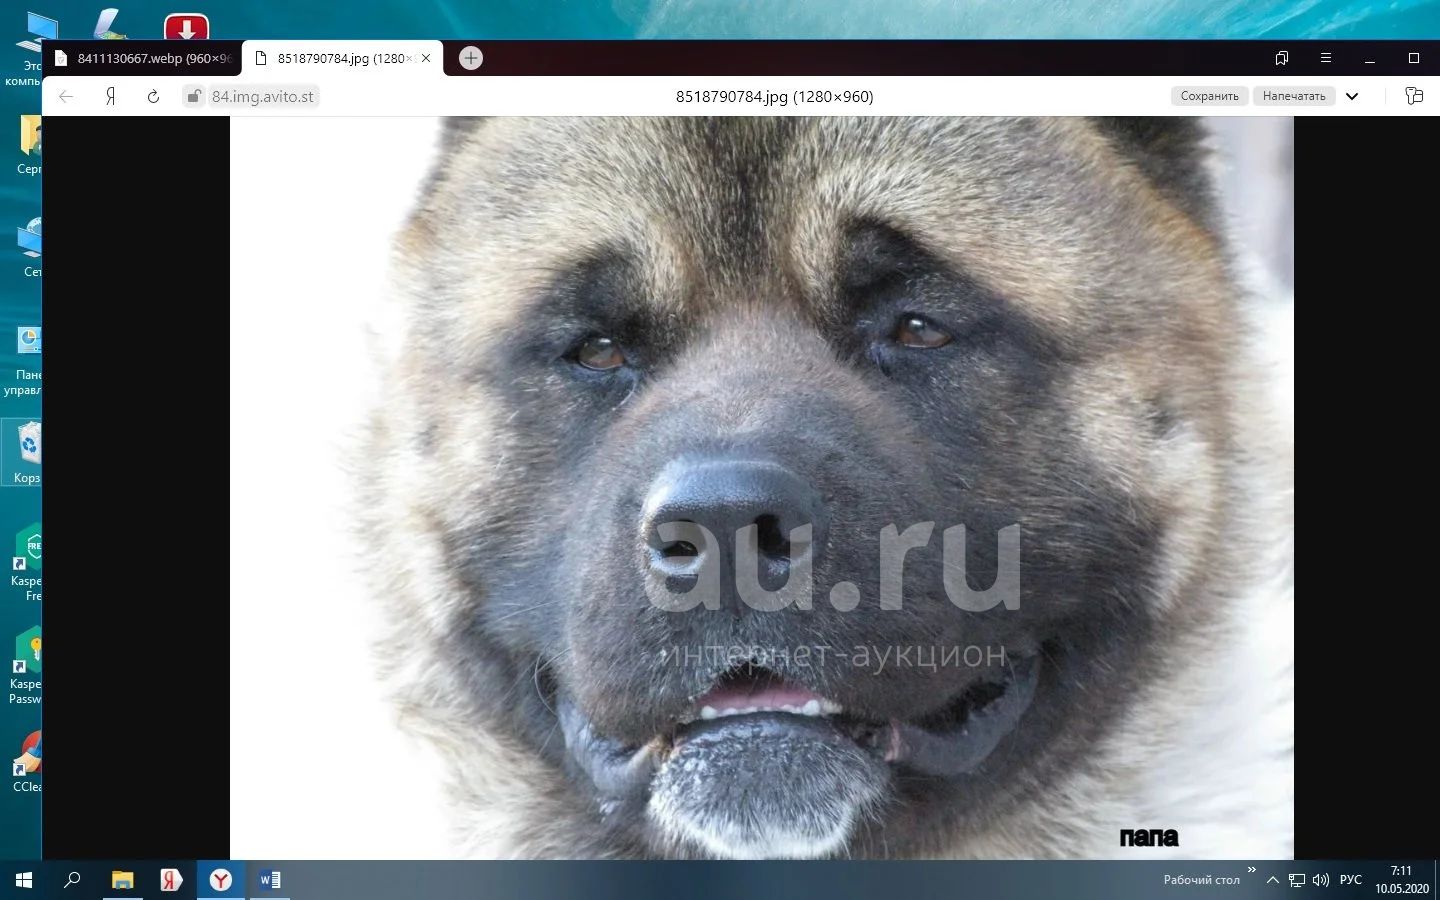The image size is (1440, 900).
Task: Open clock and date 10.05.2020
Action: point(1401,880)
